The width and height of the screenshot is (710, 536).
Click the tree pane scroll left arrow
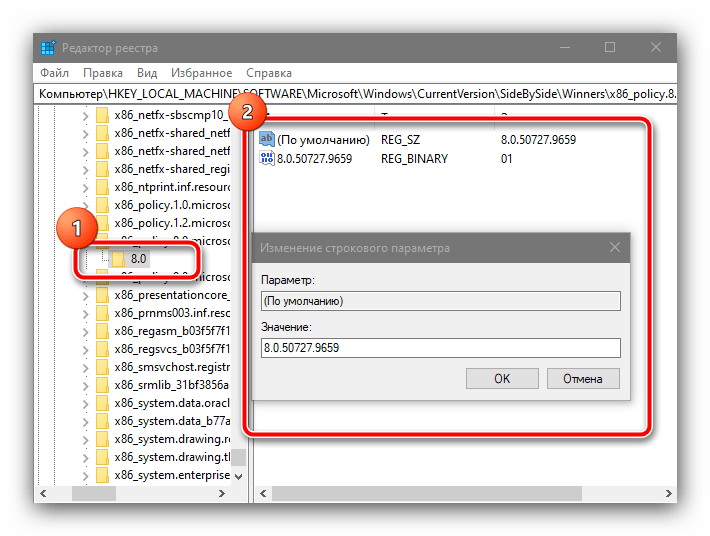tap(43, 493)
